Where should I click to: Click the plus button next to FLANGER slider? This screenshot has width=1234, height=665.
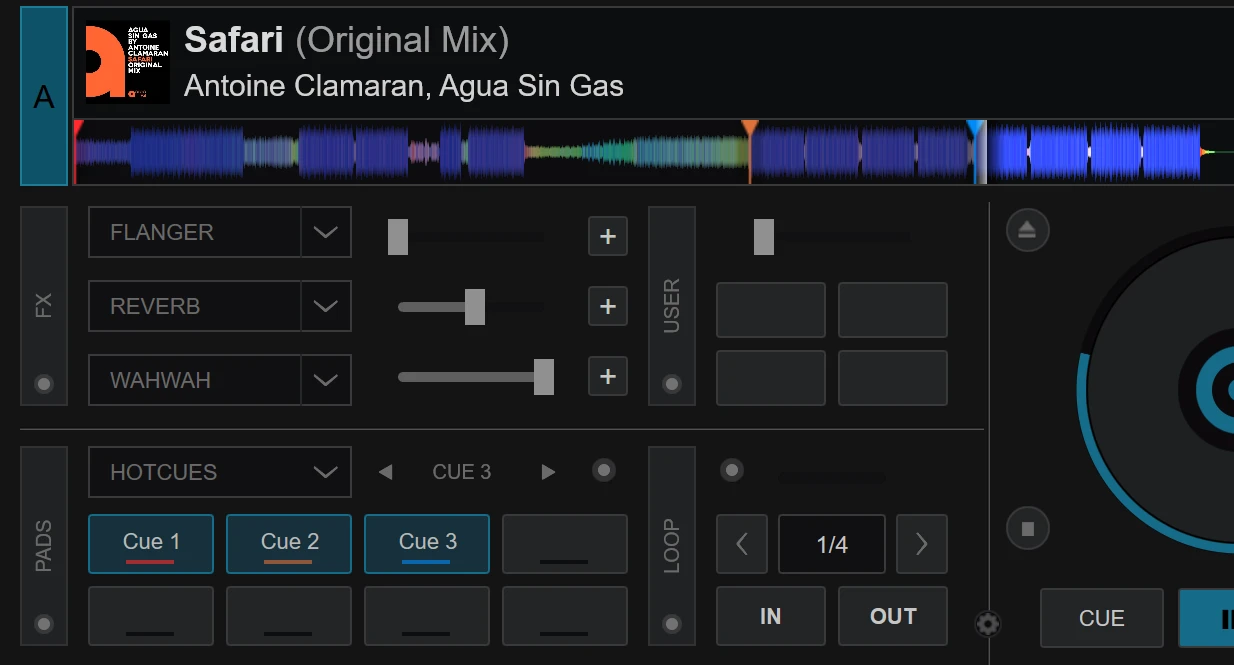[x=608, y=237]
